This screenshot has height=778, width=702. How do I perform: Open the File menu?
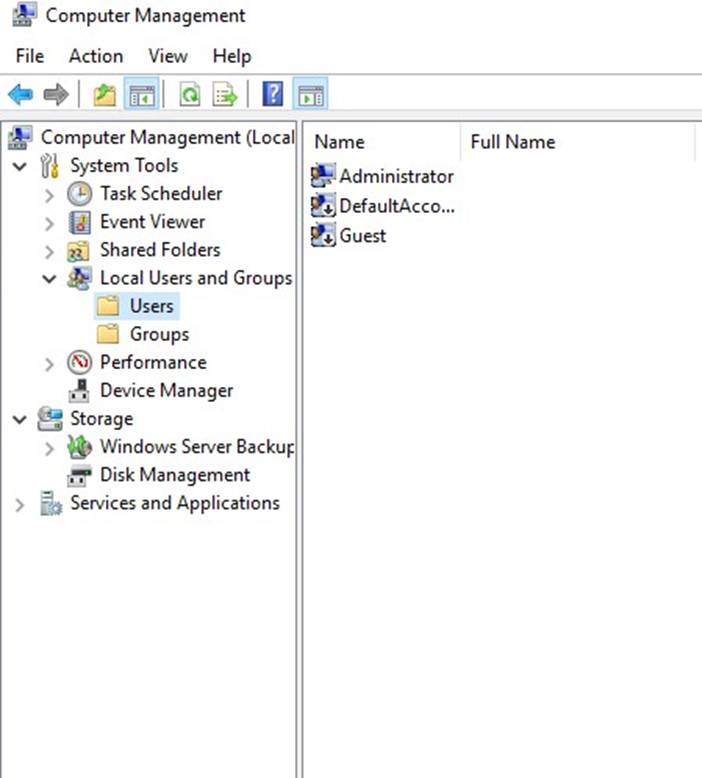point(30,56)
